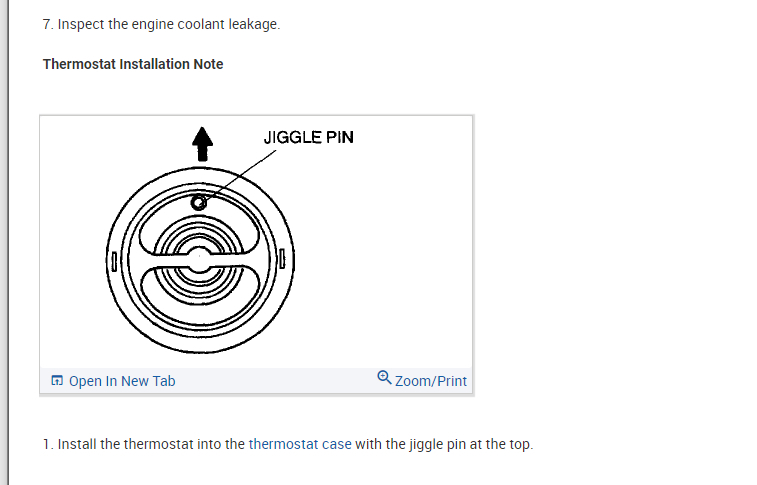Click the left mounting tab on thermostat drawing
757x485 pixels.
coord(115,263)
